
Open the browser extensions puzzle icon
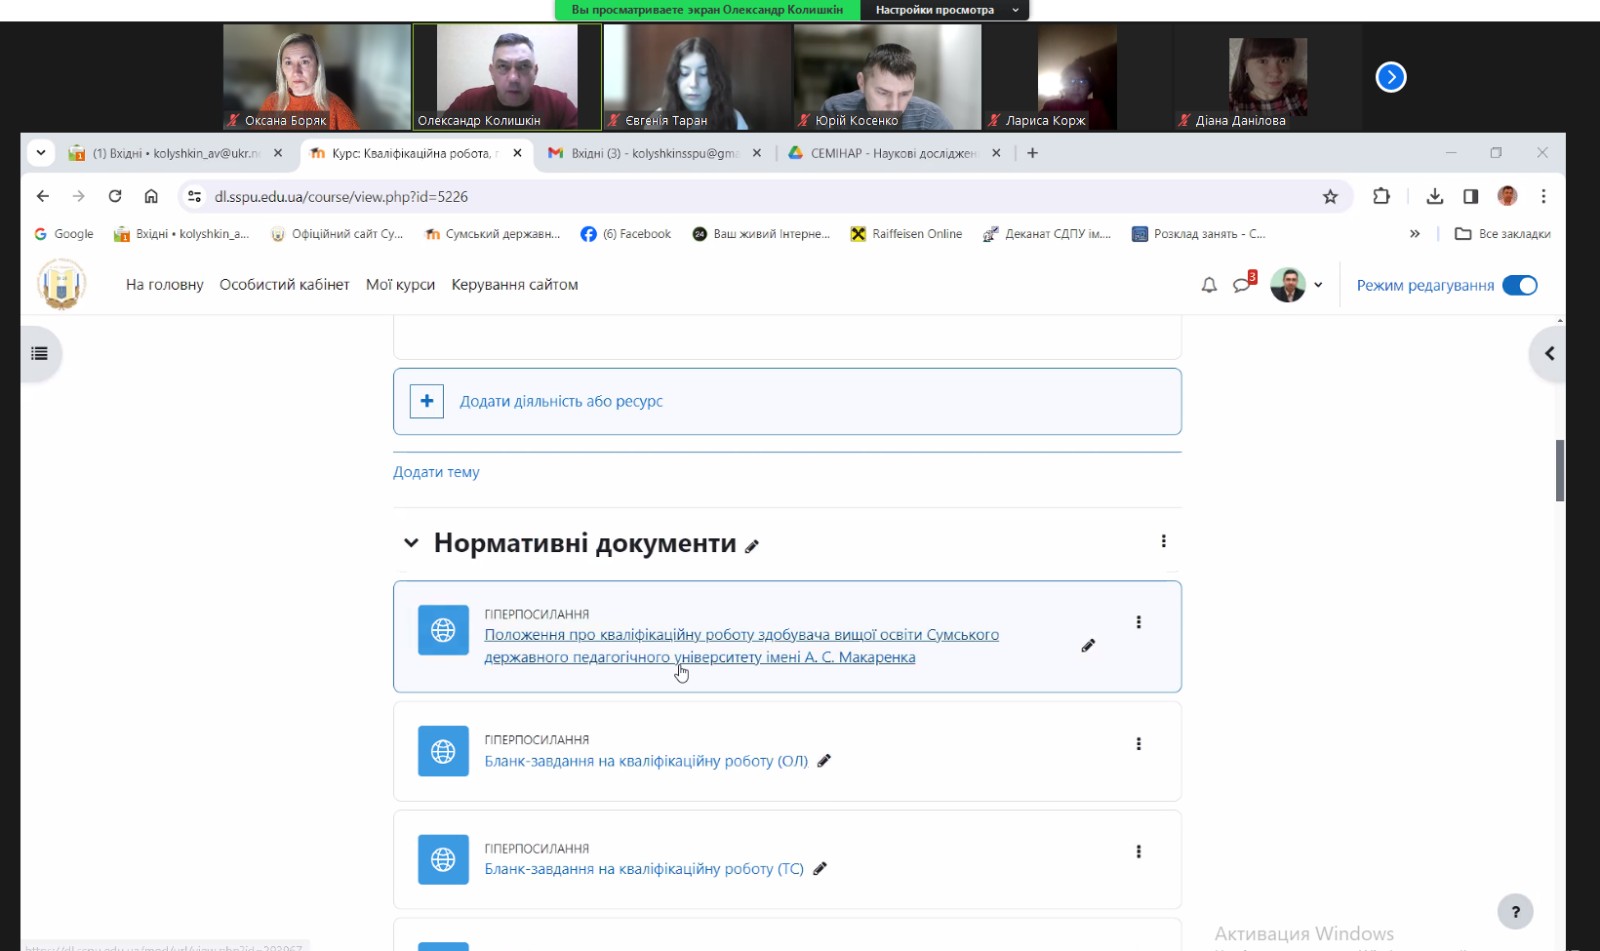click(1381, 197)
